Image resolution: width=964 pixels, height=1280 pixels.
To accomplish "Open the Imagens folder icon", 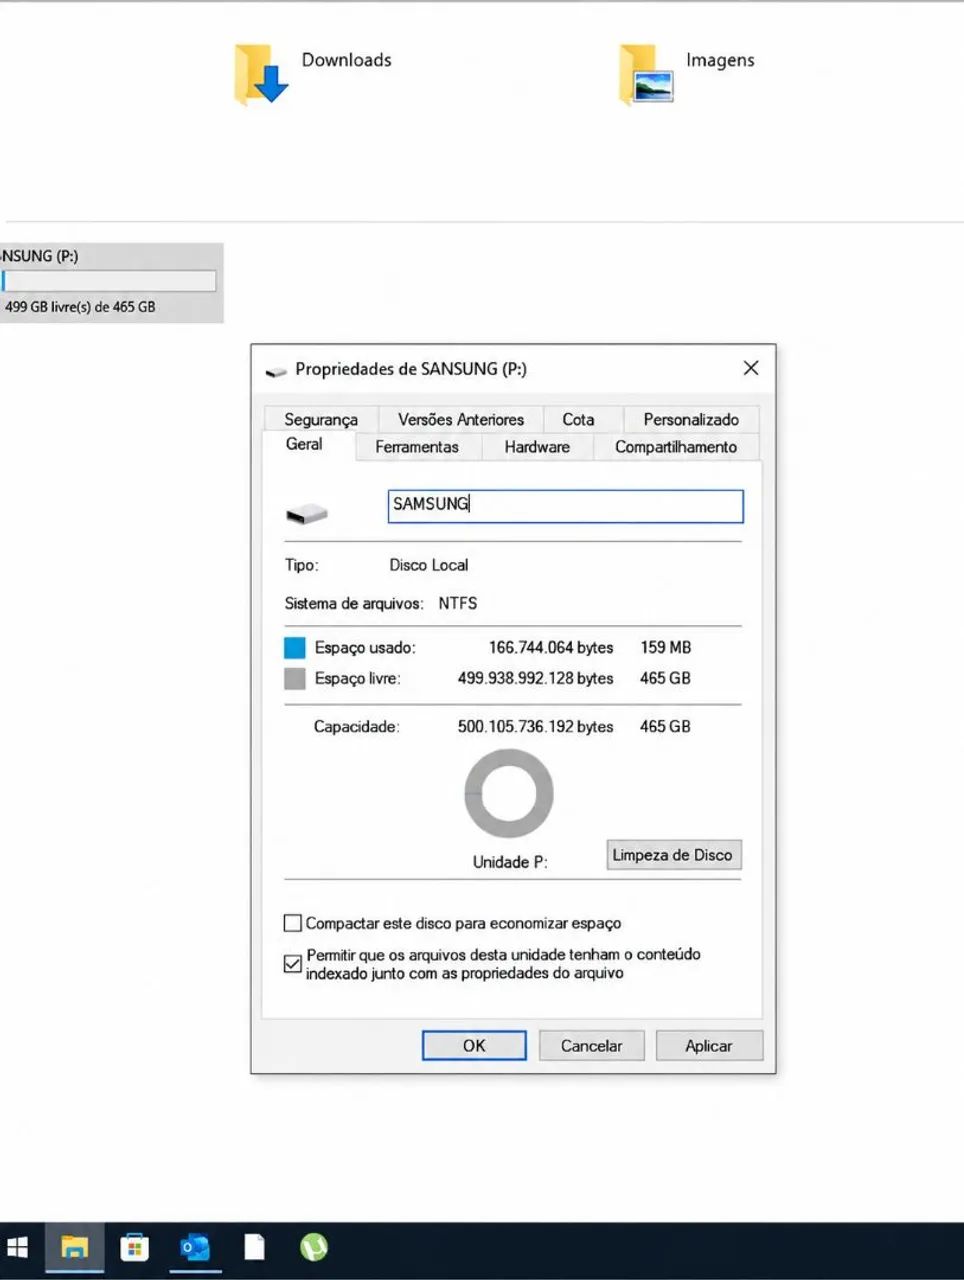I will [646, 74].
